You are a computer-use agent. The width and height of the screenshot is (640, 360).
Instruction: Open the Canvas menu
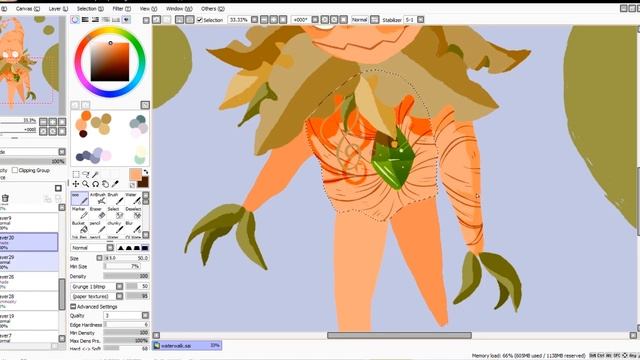(28, 9)
